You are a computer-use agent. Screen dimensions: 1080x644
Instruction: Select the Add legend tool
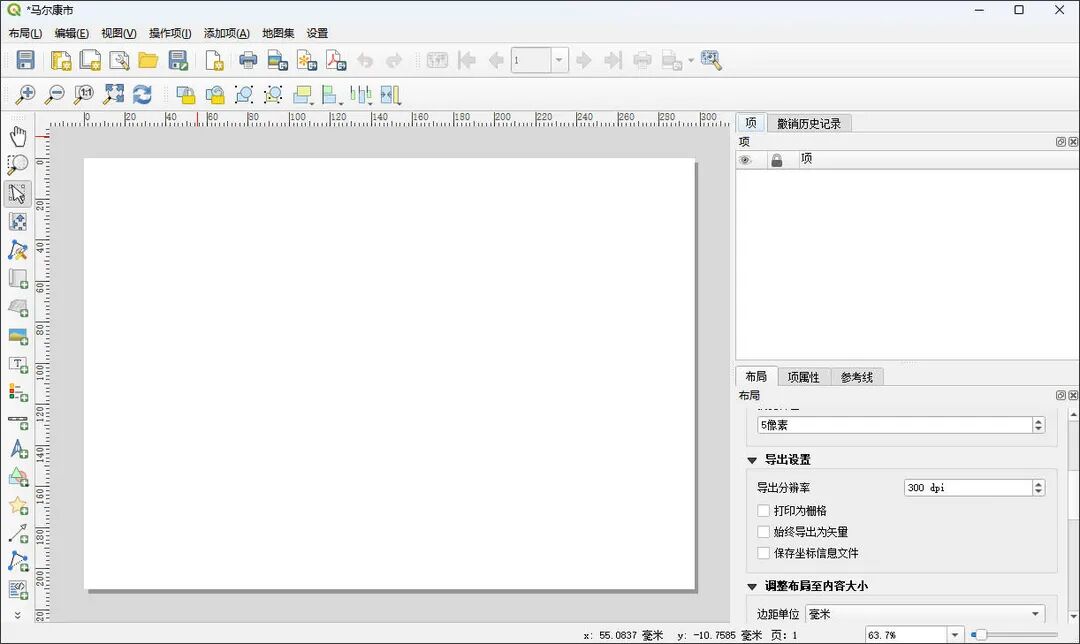[x=18, y=393]
